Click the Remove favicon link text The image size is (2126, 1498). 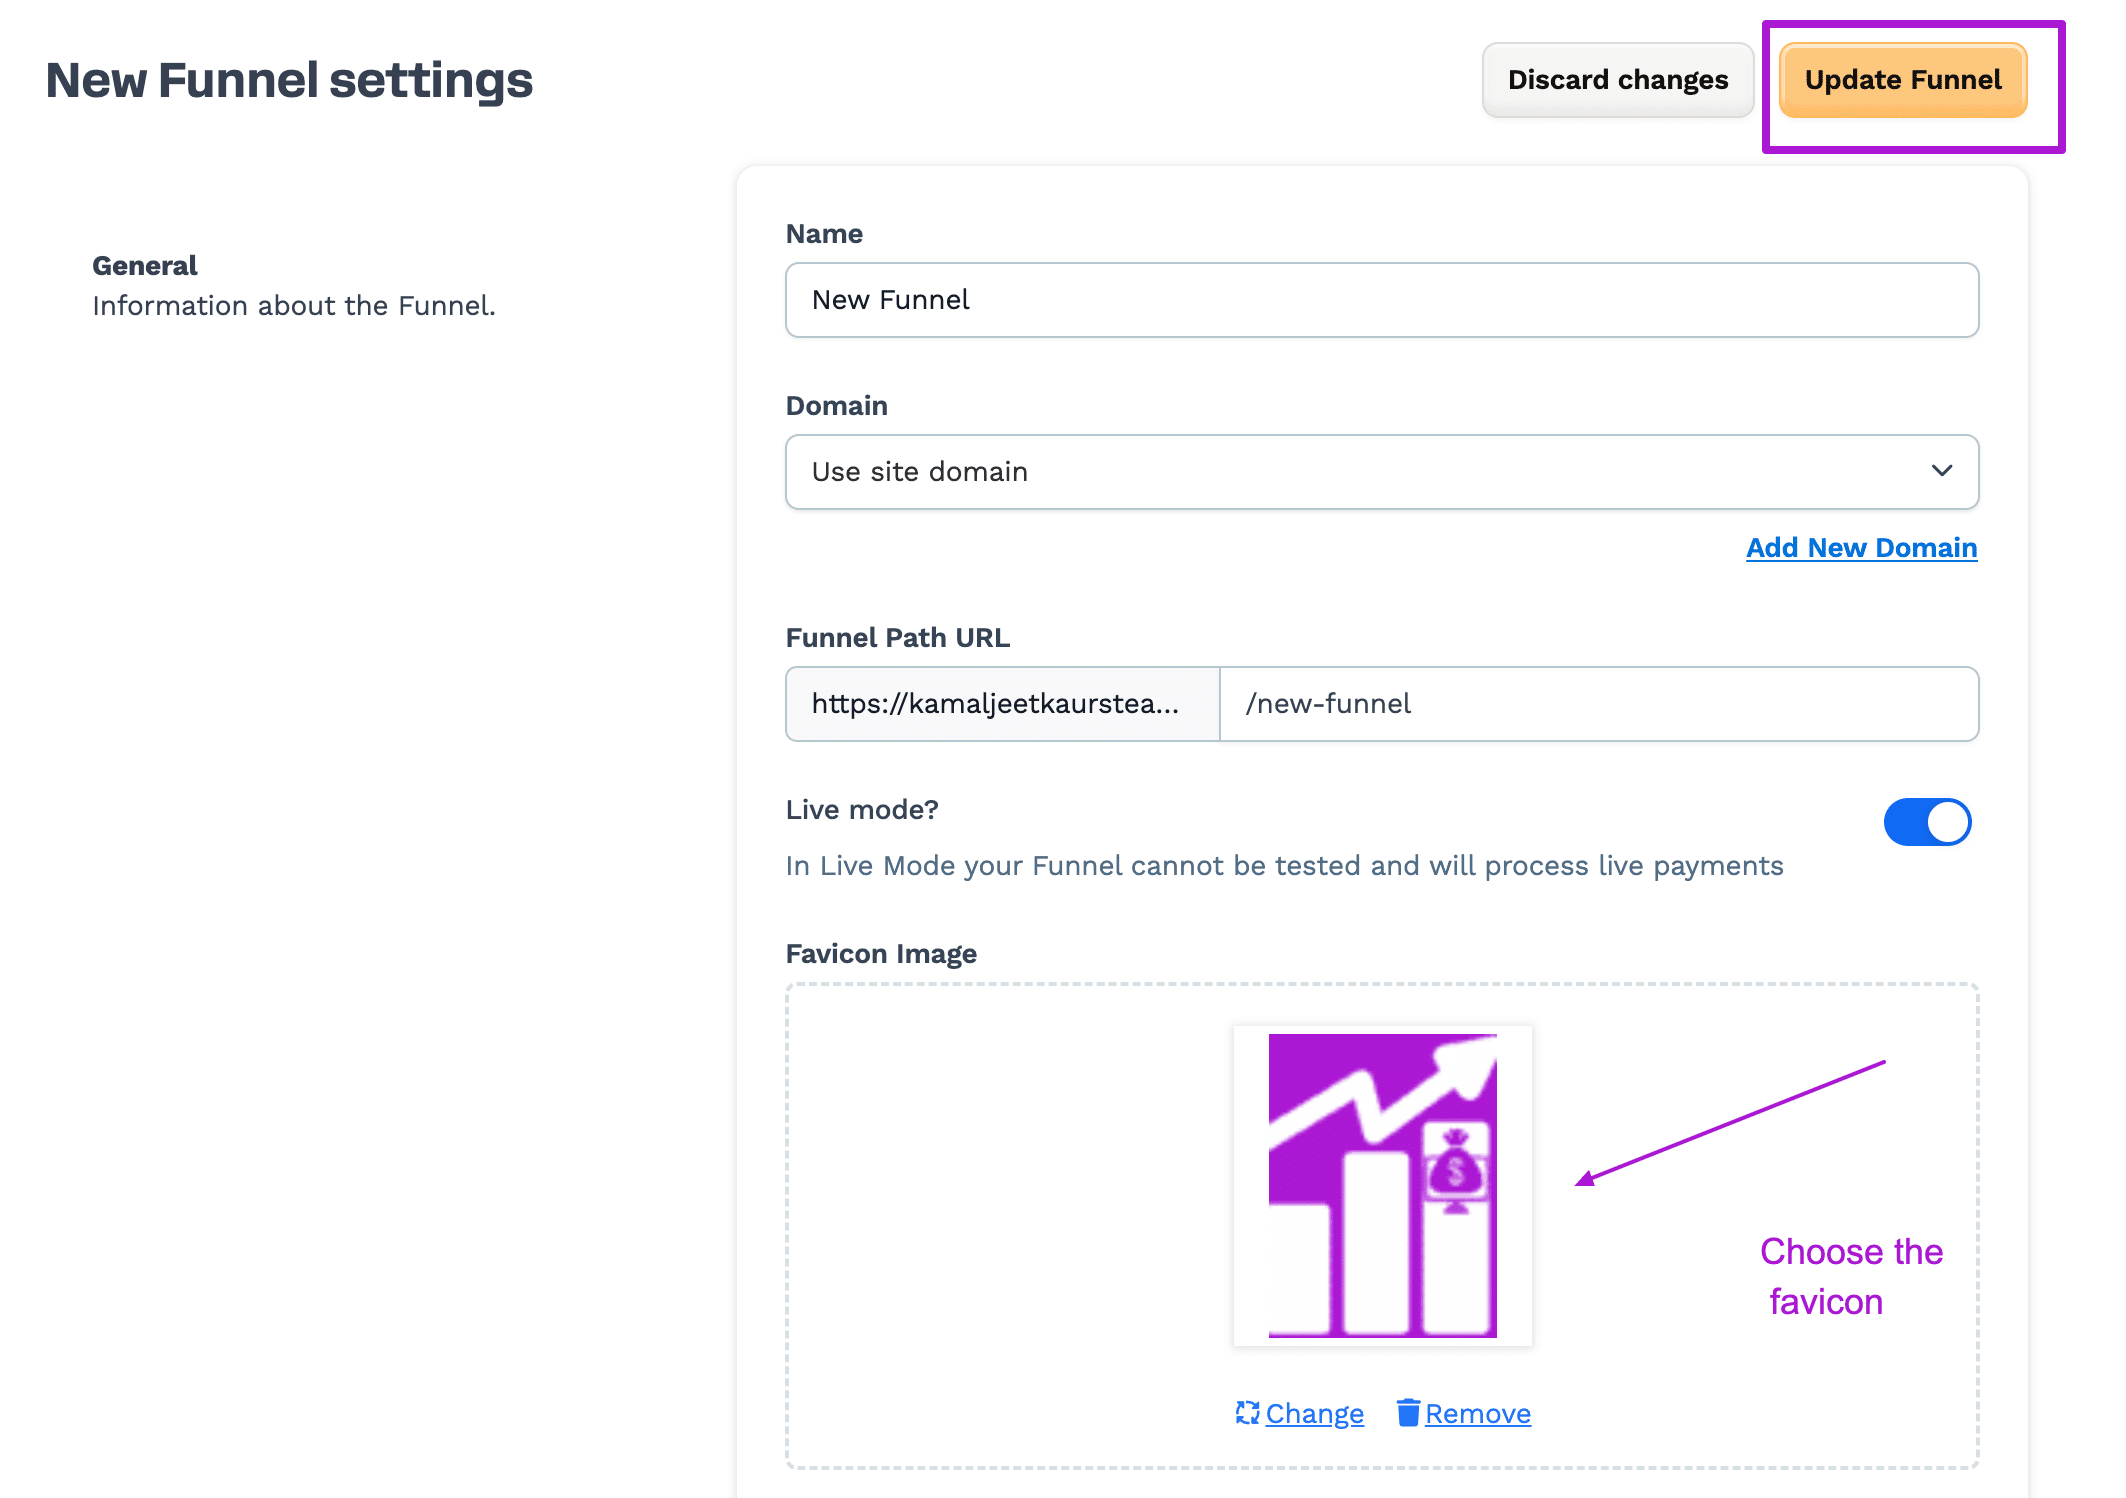[1477, 1414]
